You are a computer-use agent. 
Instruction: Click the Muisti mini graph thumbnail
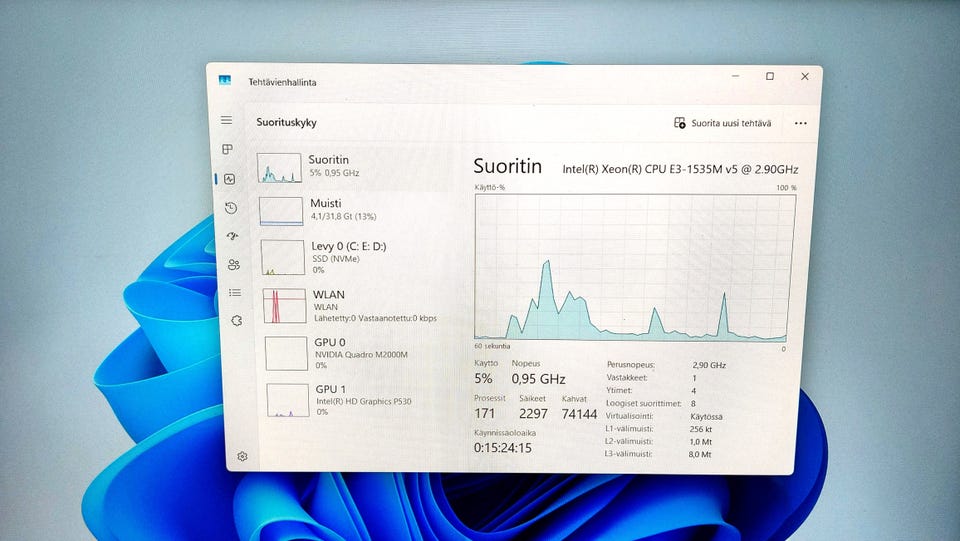click(281, 211)
